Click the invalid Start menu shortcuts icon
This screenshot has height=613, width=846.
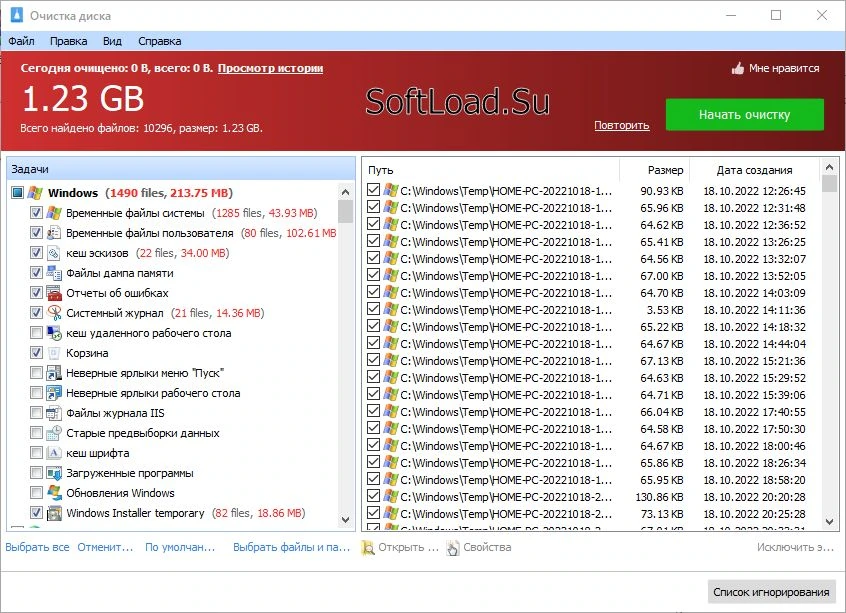[54, 372]
